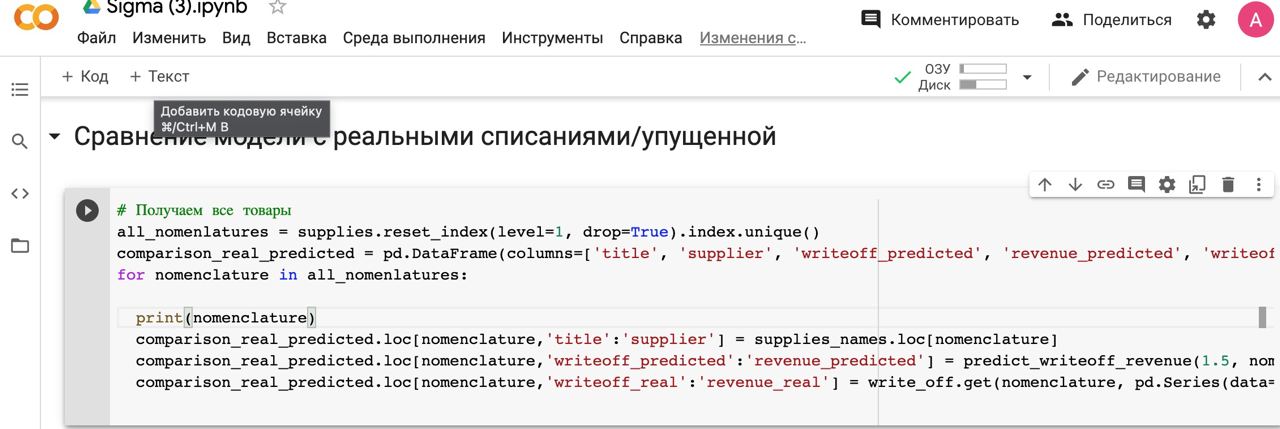Open the Файл menu
This screenshot has width=1280, height=429.
tap(96, 38)
